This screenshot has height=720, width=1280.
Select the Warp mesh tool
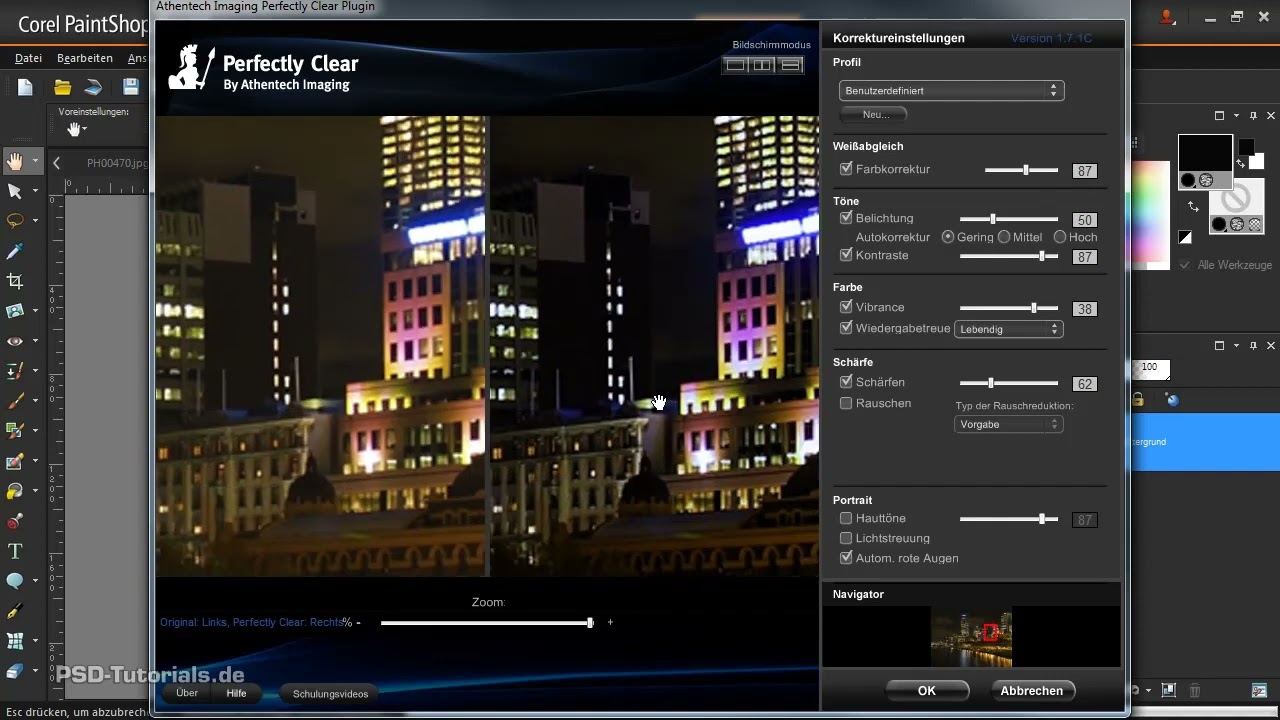pyautogui.click(x=15, y=641)
